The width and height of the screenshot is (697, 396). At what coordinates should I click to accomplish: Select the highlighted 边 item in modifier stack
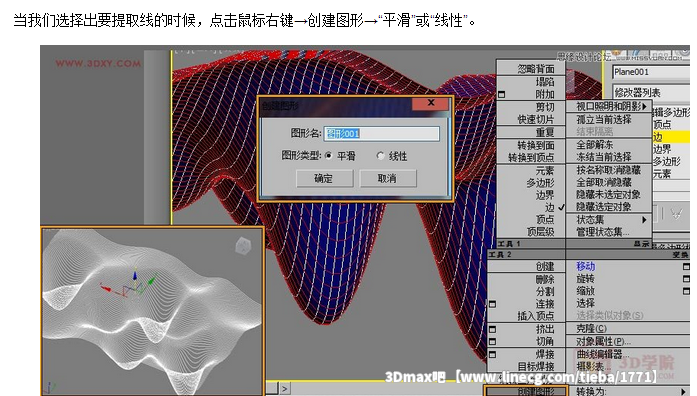click(x=671, y=137)
